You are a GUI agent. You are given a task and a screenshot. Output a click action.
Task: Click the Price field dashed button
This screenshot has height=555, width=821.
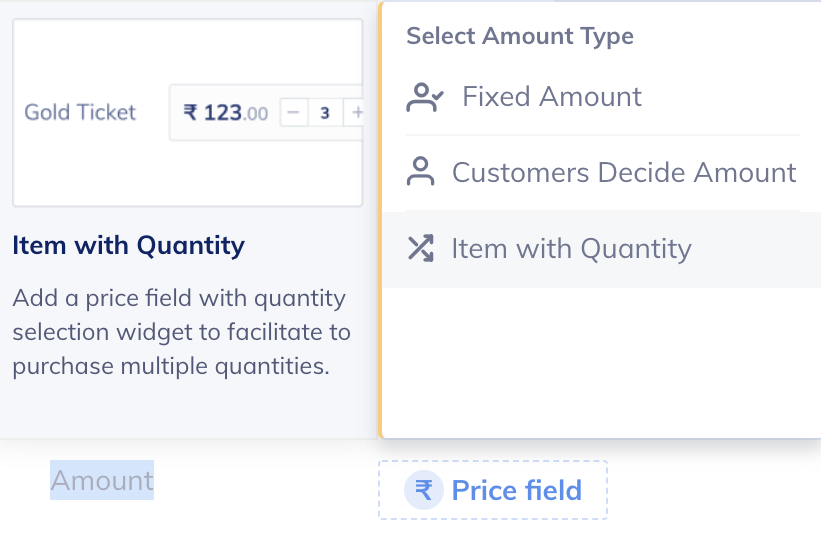point(493,490)
